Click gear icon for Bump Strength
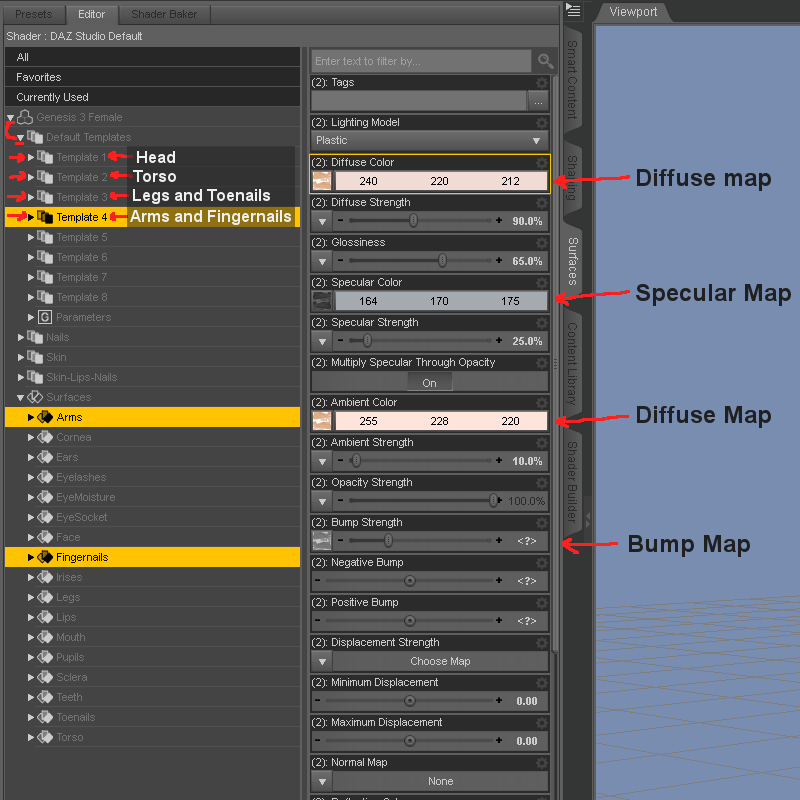 point(541,523)
